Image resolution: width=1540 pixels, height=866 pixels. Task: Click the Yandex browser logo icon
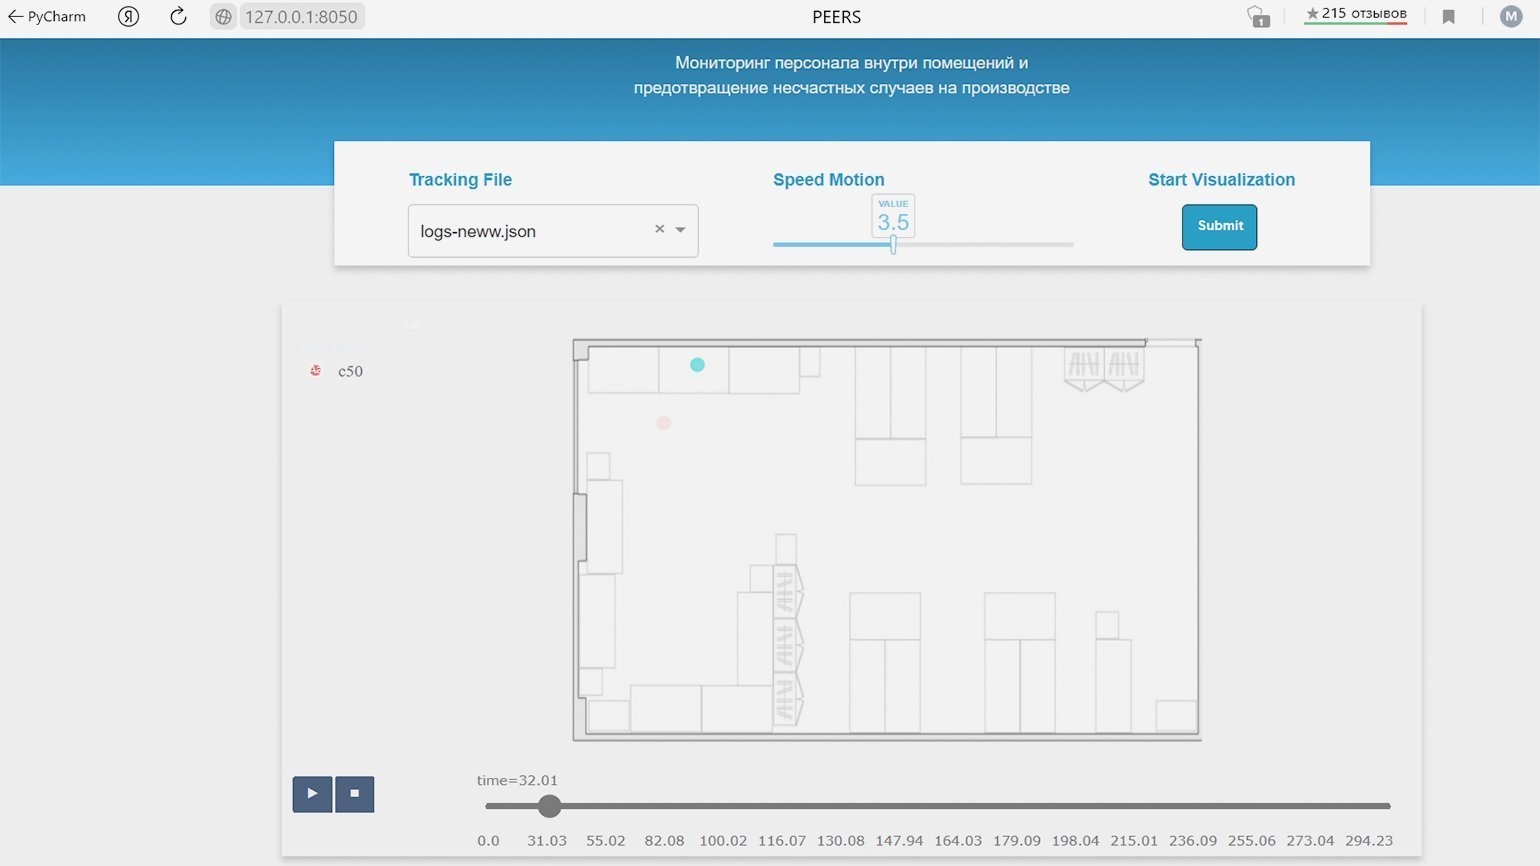pyautogui.click(x=128, y=17)
